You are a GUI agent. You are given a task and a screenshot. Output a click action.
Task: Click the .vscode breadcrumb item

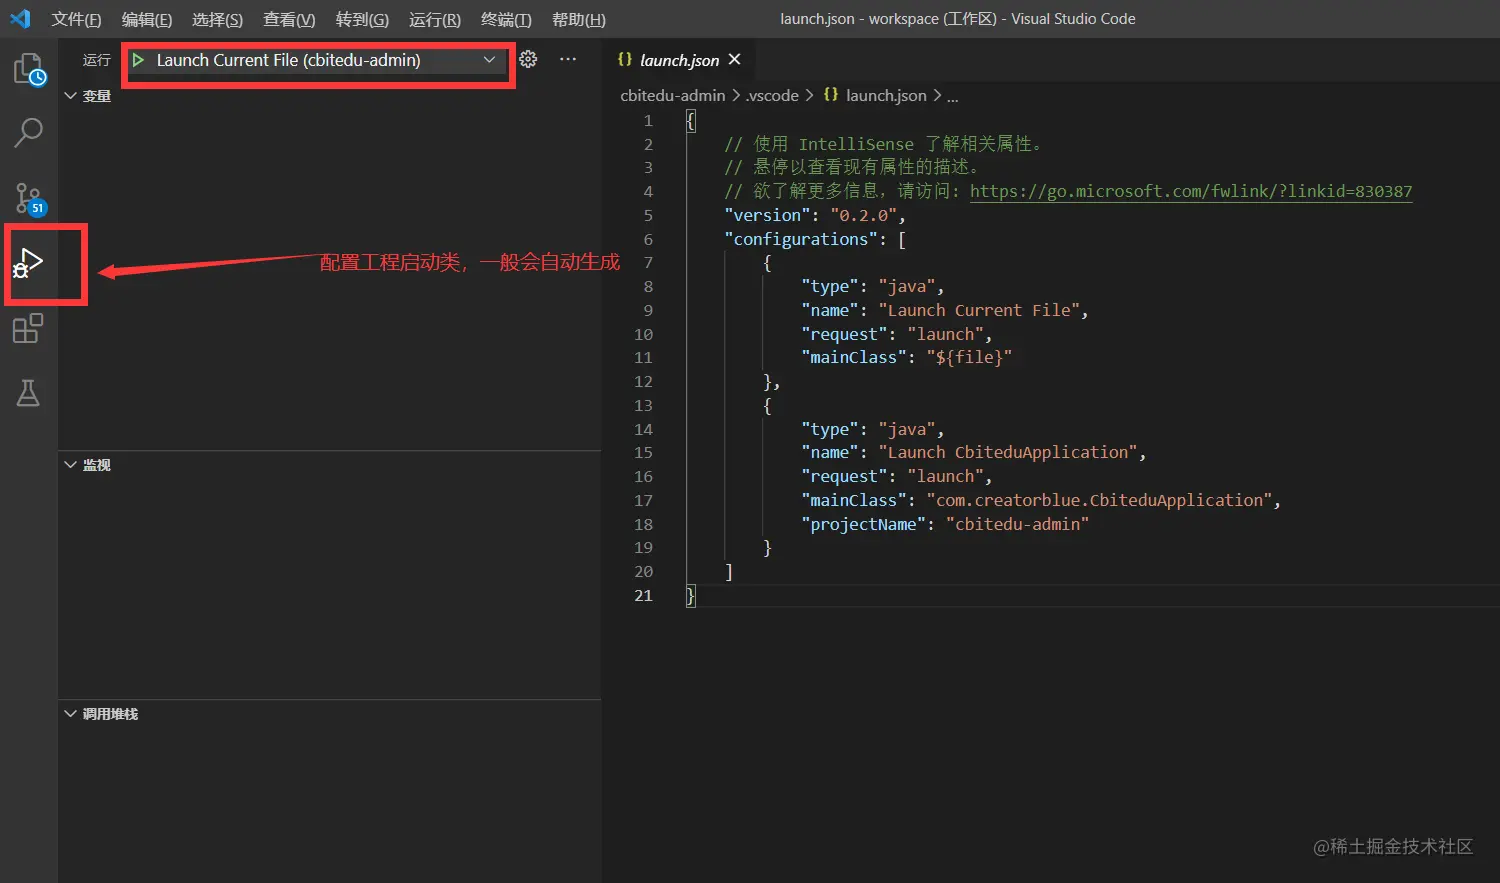click(x=772, y=95)
